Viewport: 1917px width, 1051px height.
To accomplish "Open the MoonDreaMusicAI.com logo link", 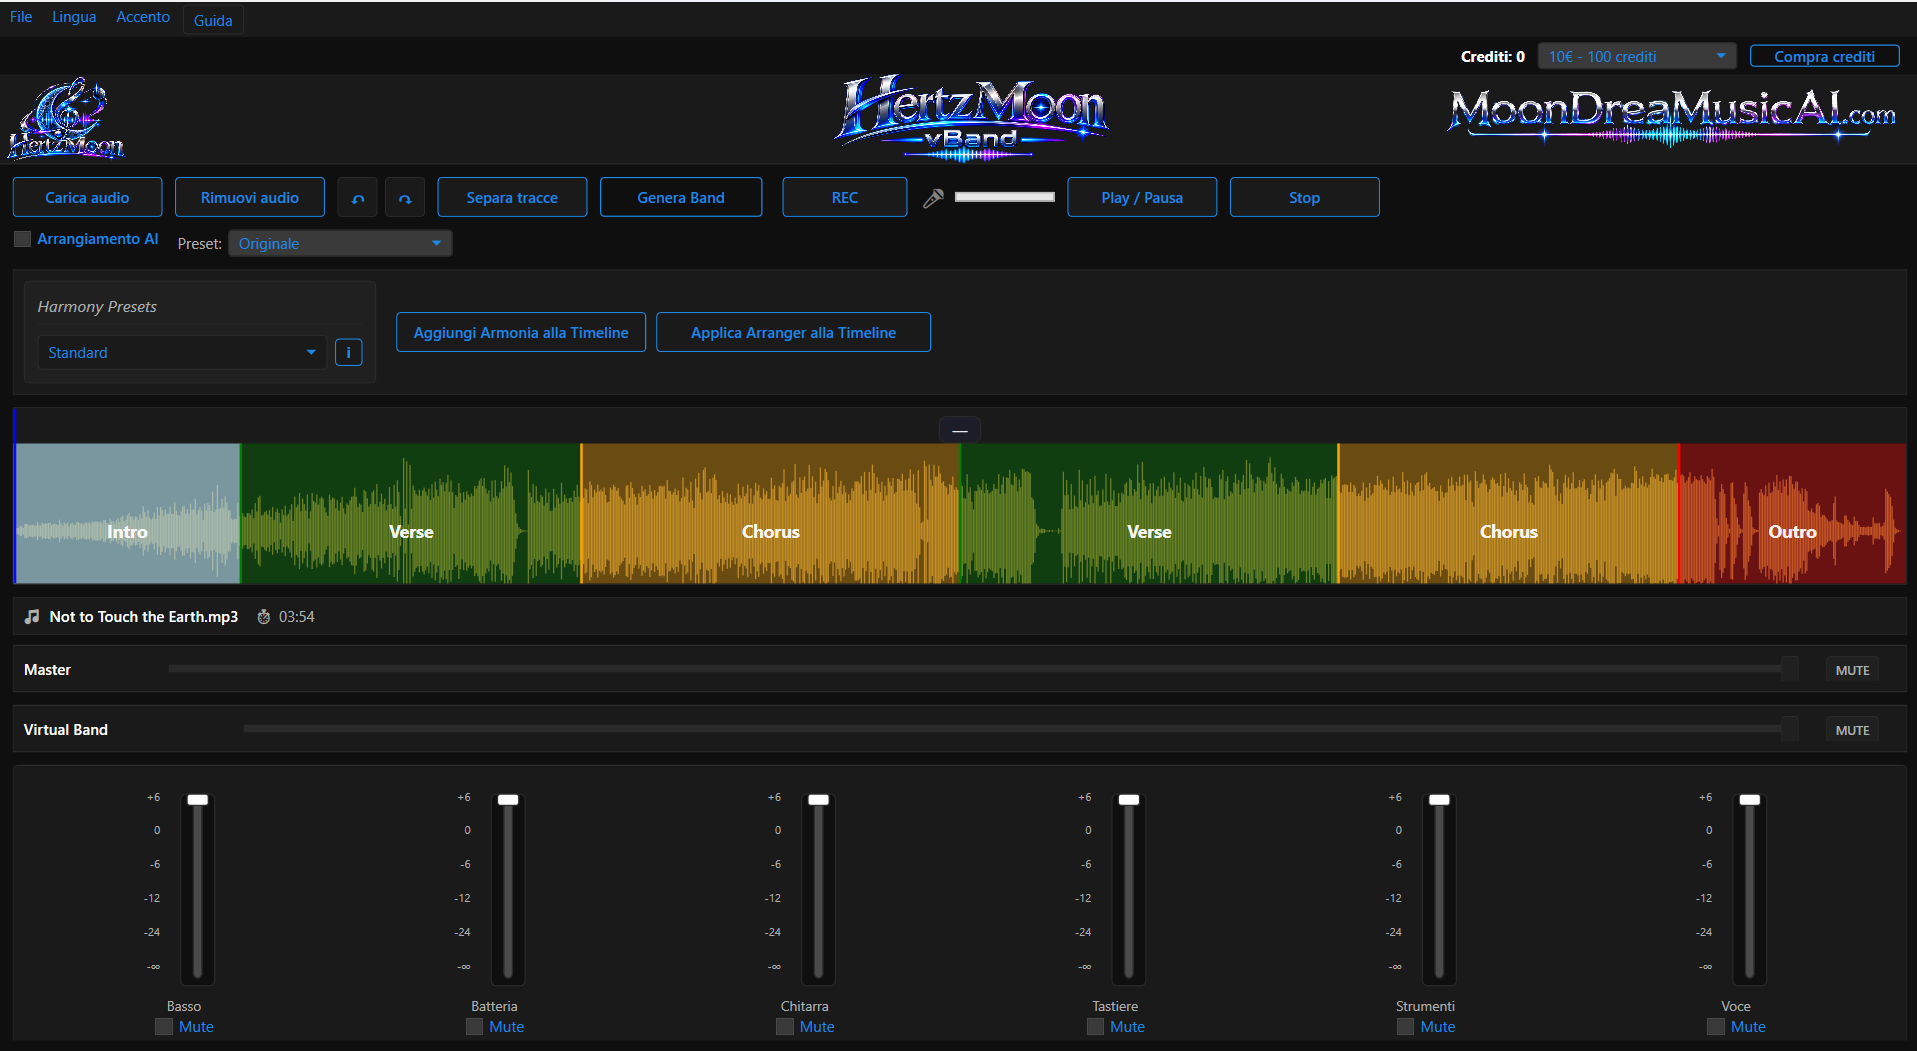I will point(1672,117).
